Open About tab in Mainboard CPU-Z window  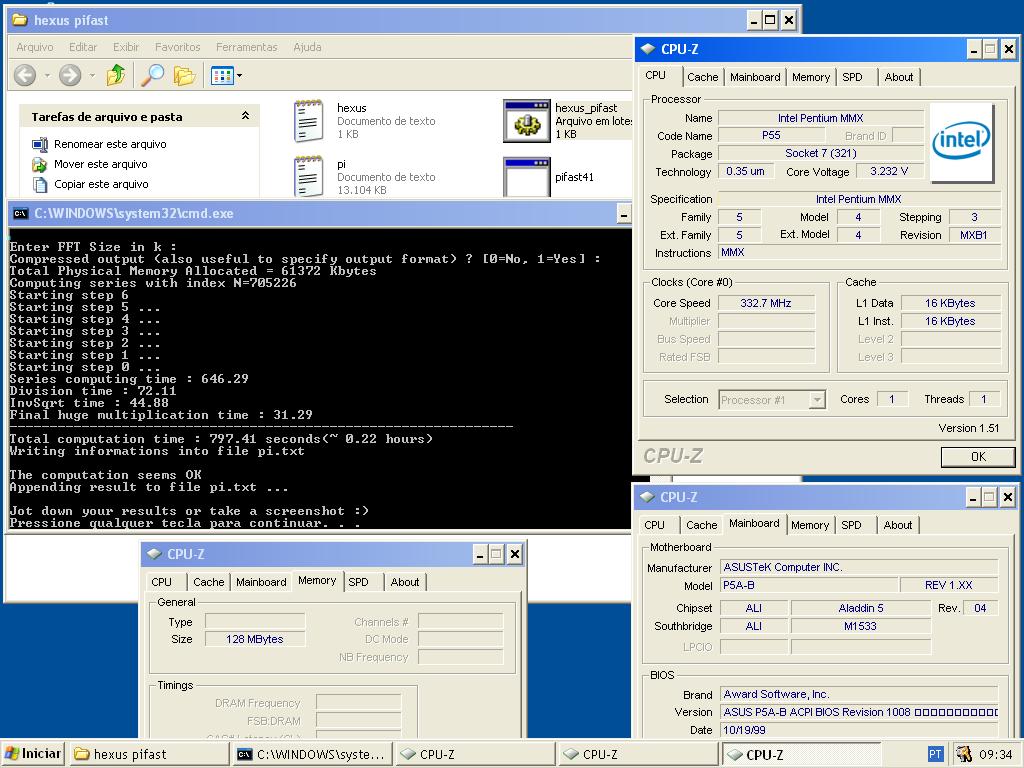click(898, 525)
